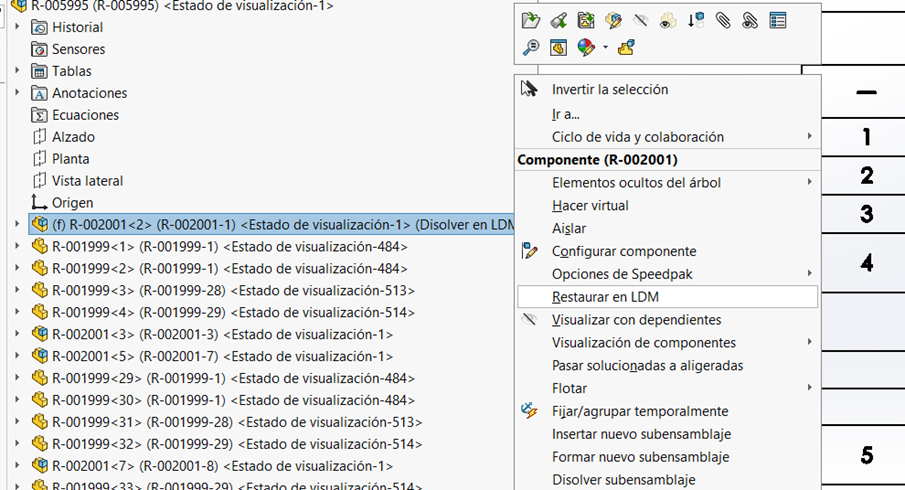Select R-001999<32> (R-001999-29) tree row
The height and width of the screenshot is (490, 905).
[227, 444]
